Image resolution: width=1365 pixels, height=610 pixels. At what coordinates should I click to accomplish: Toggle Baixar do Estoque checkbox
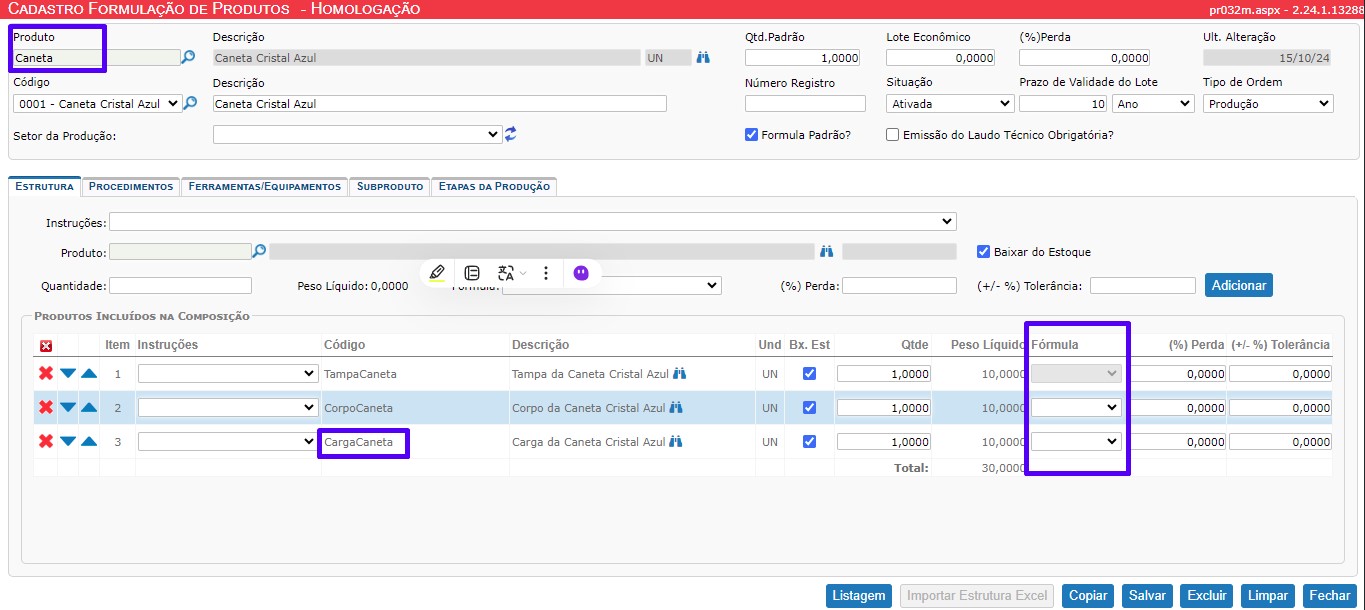[x=984, y=252]
